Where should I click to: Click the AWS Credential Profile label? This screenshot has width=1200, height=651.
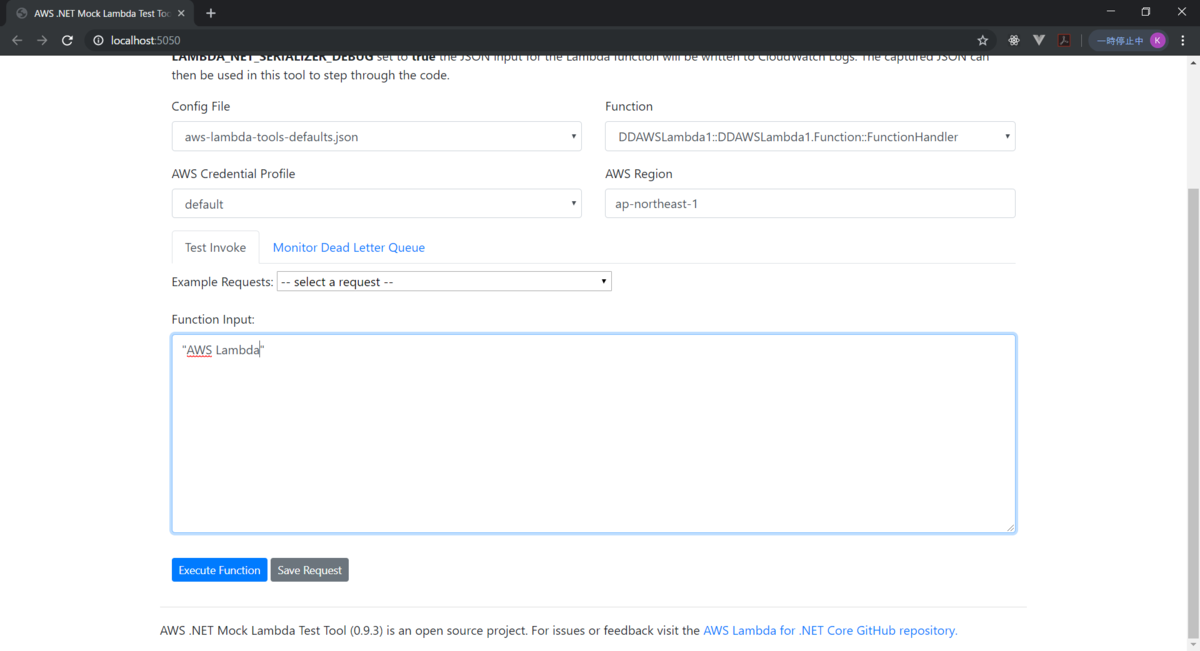[233, 174]
